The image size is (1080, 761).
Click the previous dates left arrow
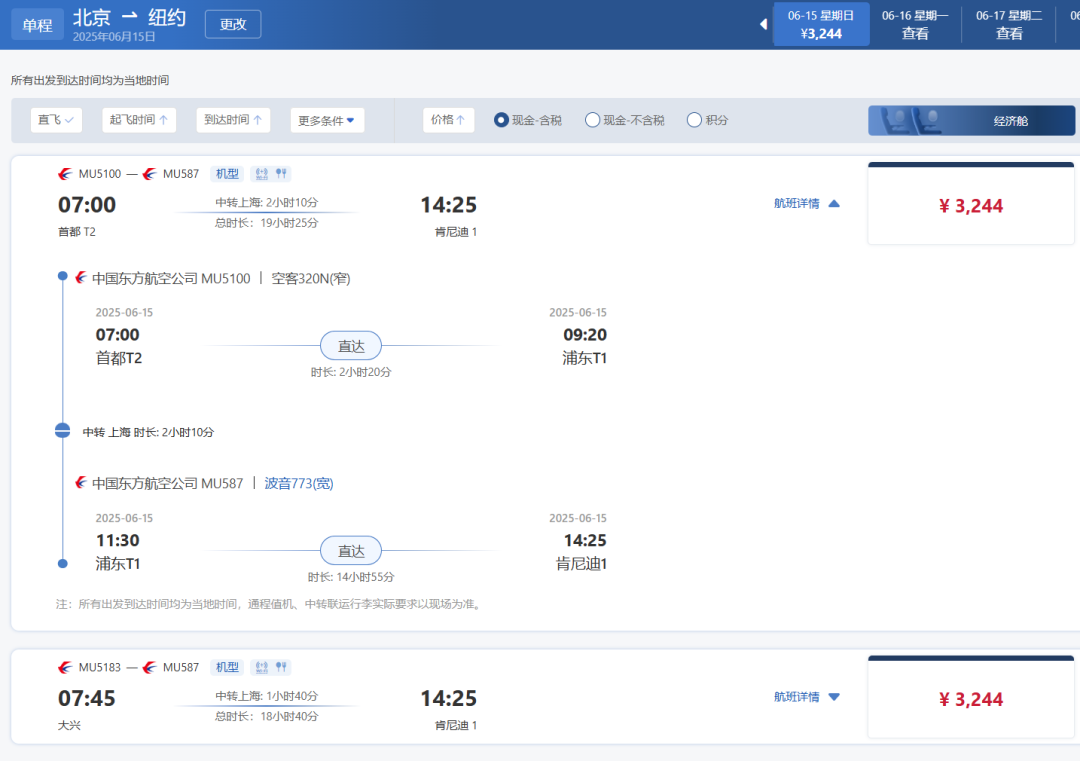(764, 24)
